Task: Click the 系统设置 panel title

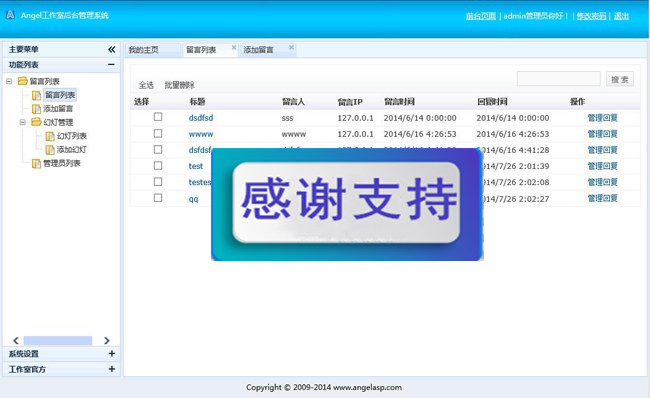Action: pyautogui.click(x=24, y=354)
